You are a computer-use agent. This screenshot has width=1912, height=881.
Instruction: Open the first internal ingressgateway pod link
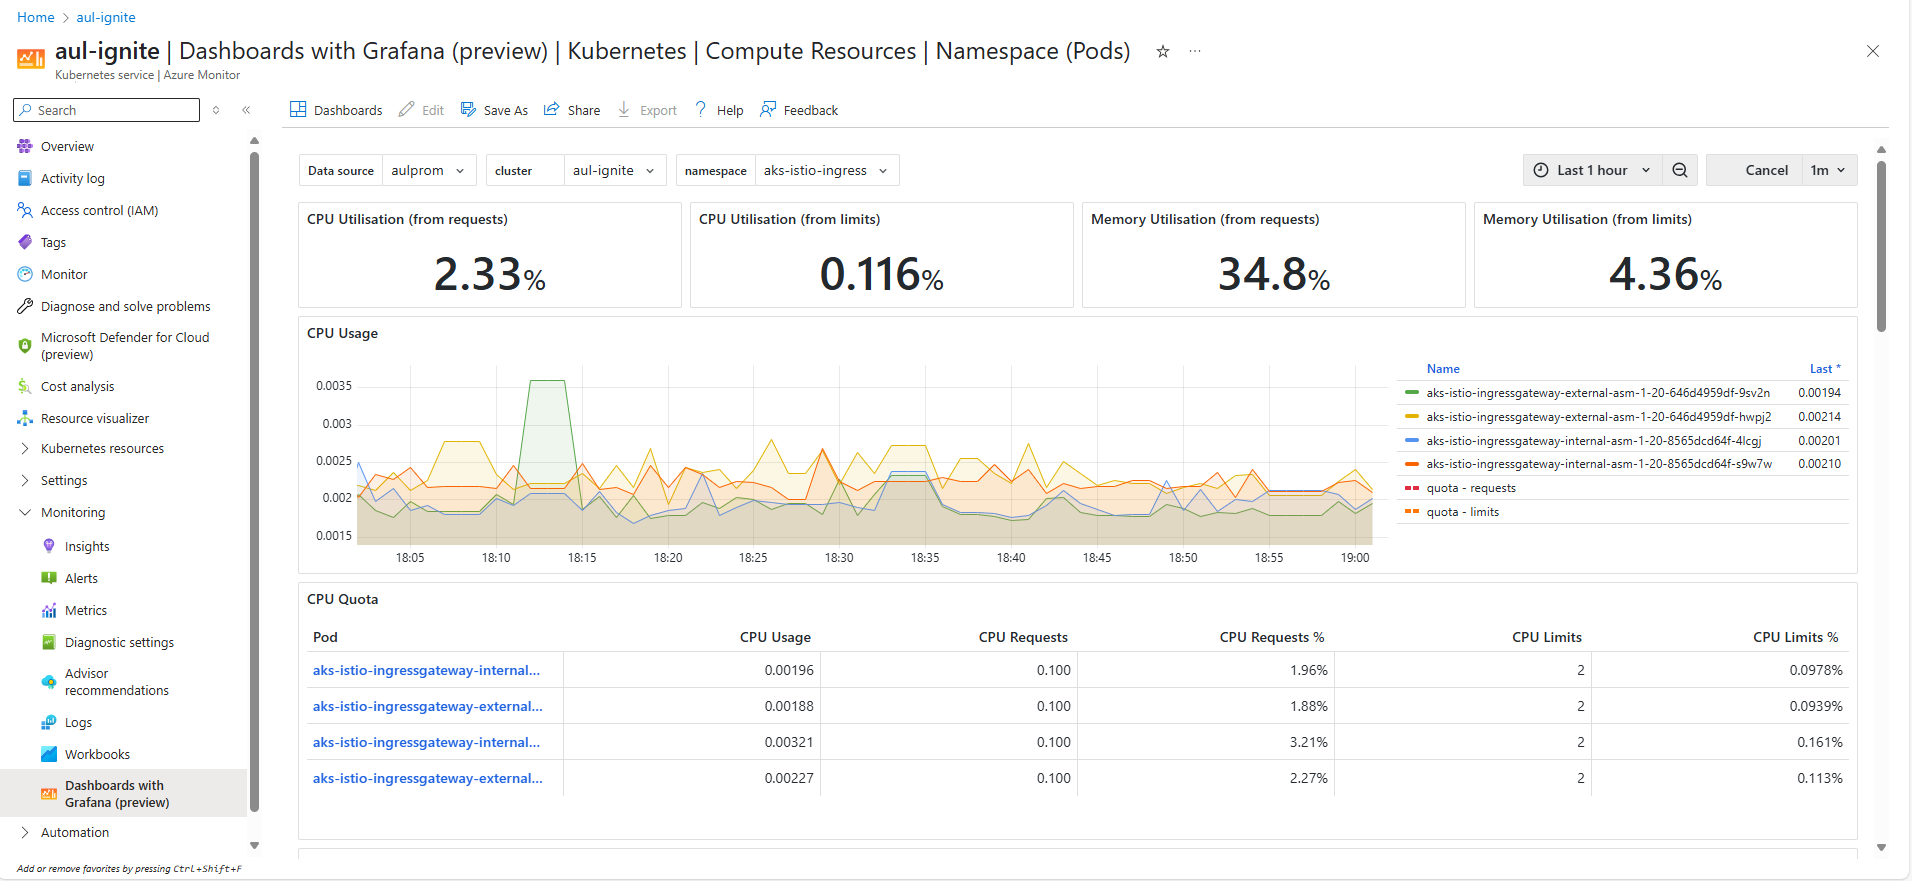tap(426, 670)
